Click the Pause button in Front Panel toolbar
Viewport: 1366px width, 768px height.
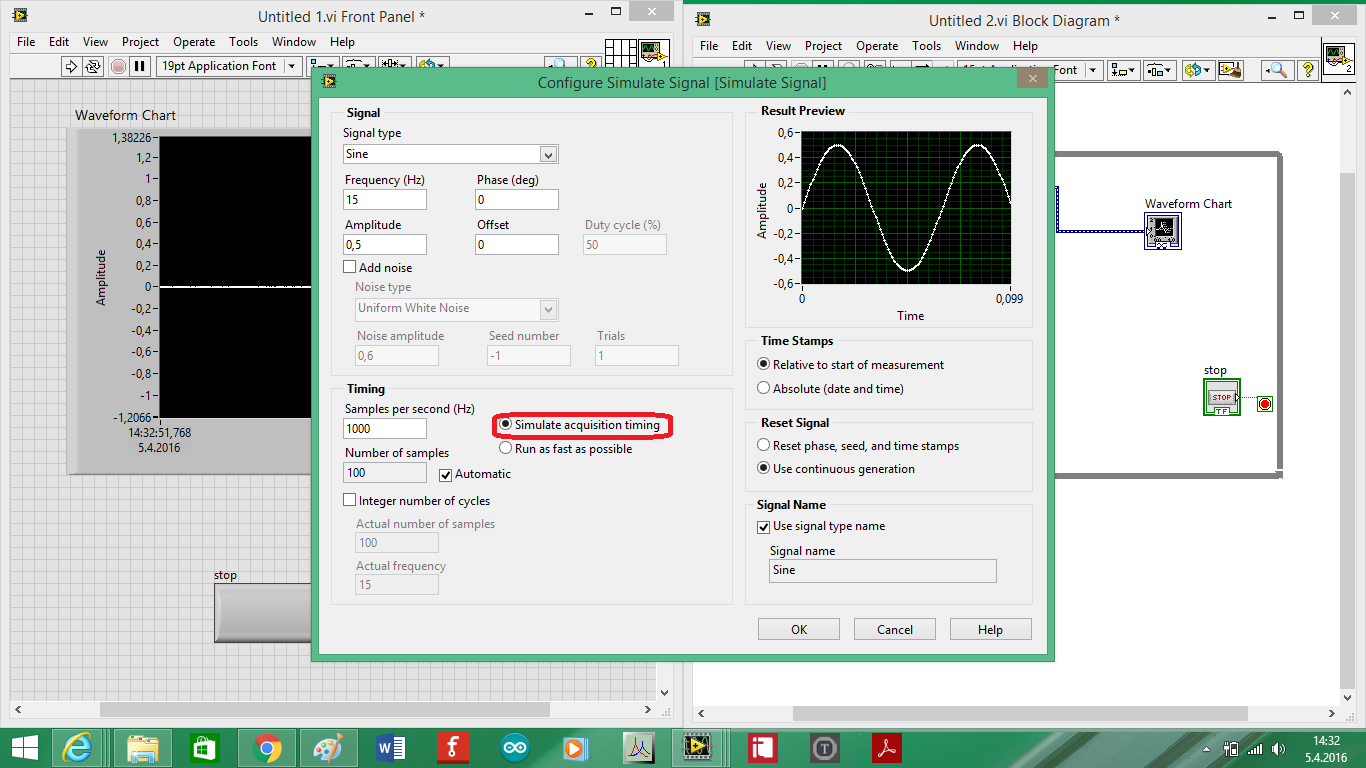coord(140,66)
